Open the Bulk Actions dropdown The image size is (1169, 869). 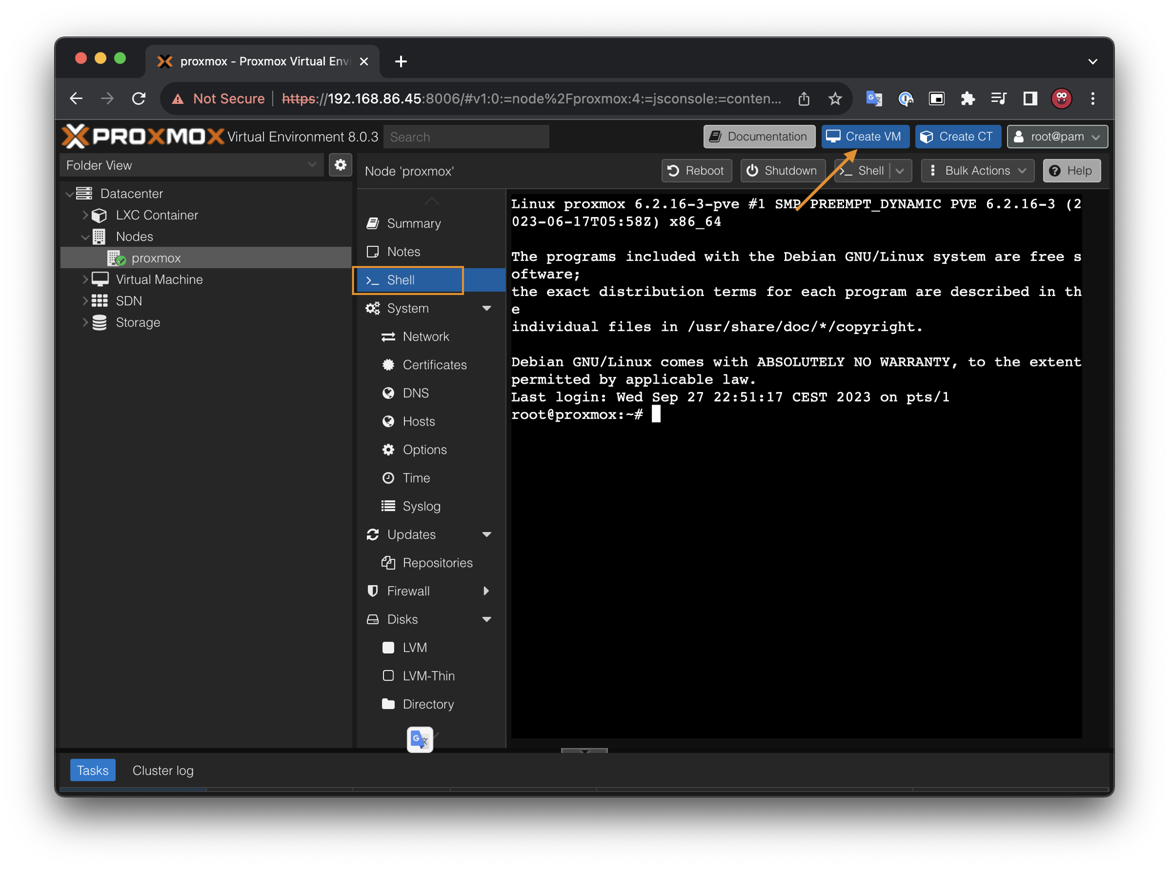point(977,171)
